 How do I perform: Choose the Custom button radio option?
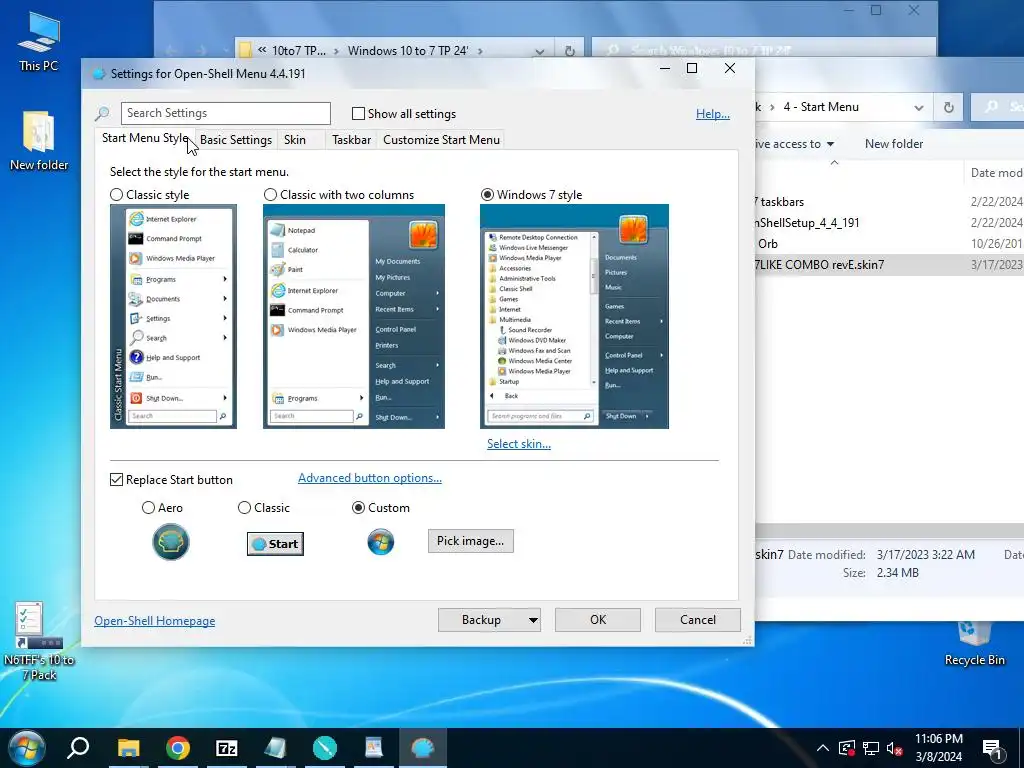click(358, 507)
